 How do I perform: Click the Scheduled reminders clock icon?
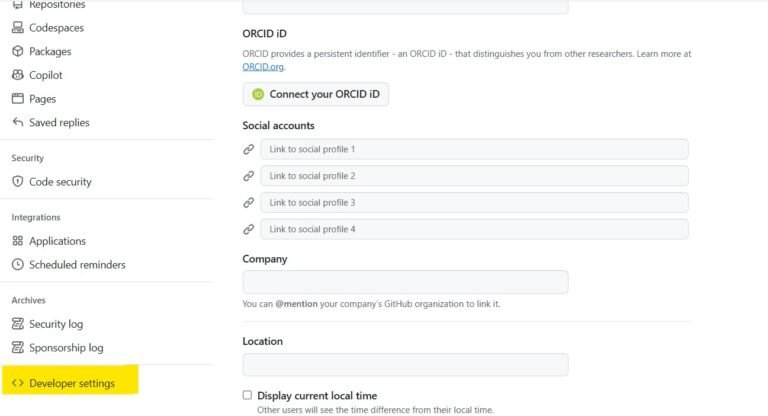[x=18, y=265]
